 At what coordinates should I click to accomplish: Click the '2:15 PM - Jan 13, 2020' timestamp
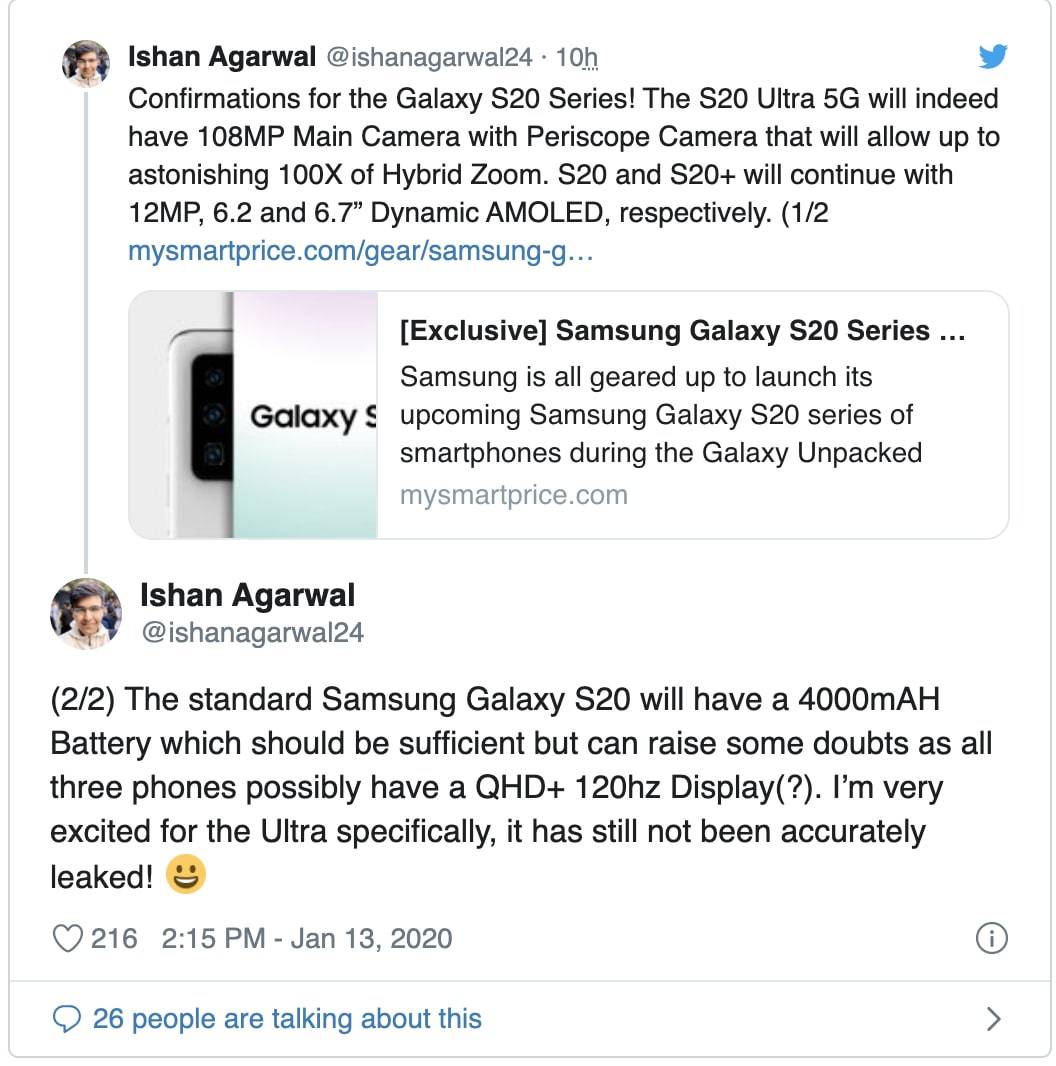tap(307, 939)
